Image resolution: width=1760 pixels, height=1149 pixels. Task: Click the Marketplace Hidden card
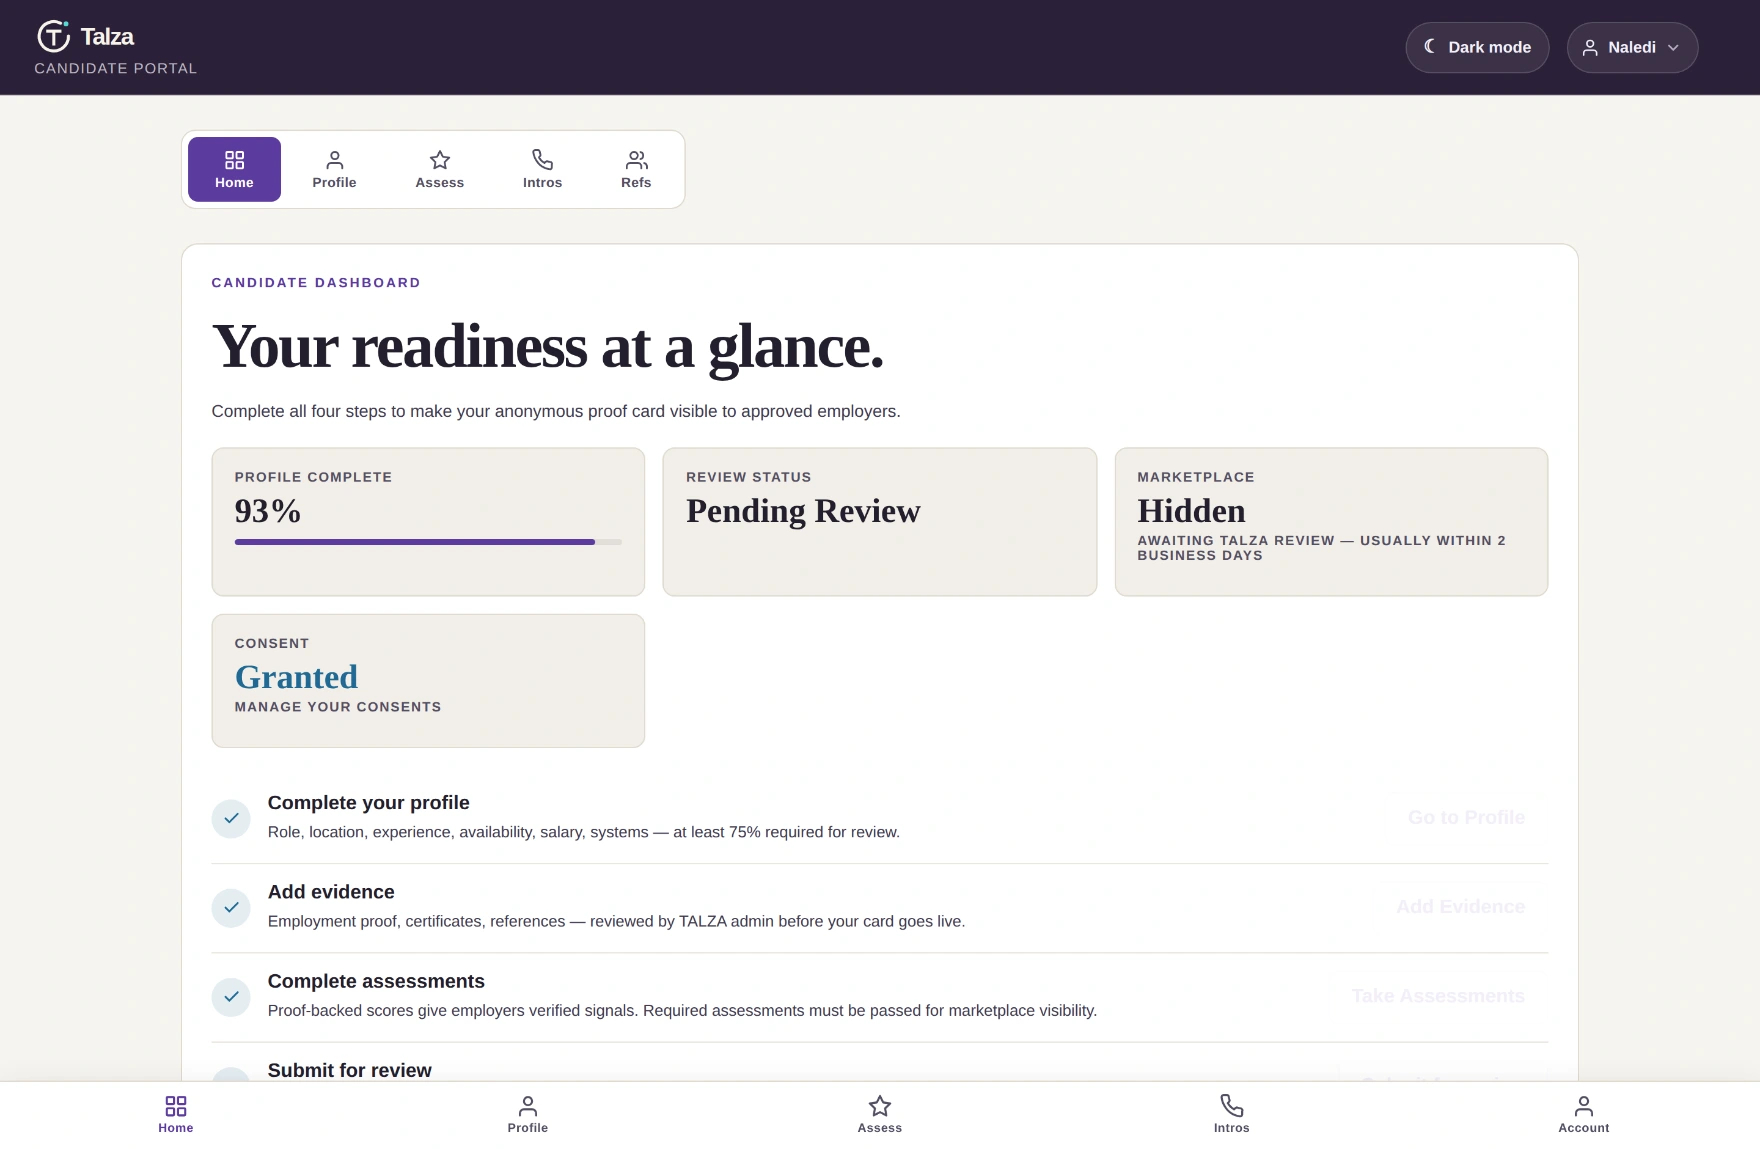pyautogui.click(x=1331, y=522)
